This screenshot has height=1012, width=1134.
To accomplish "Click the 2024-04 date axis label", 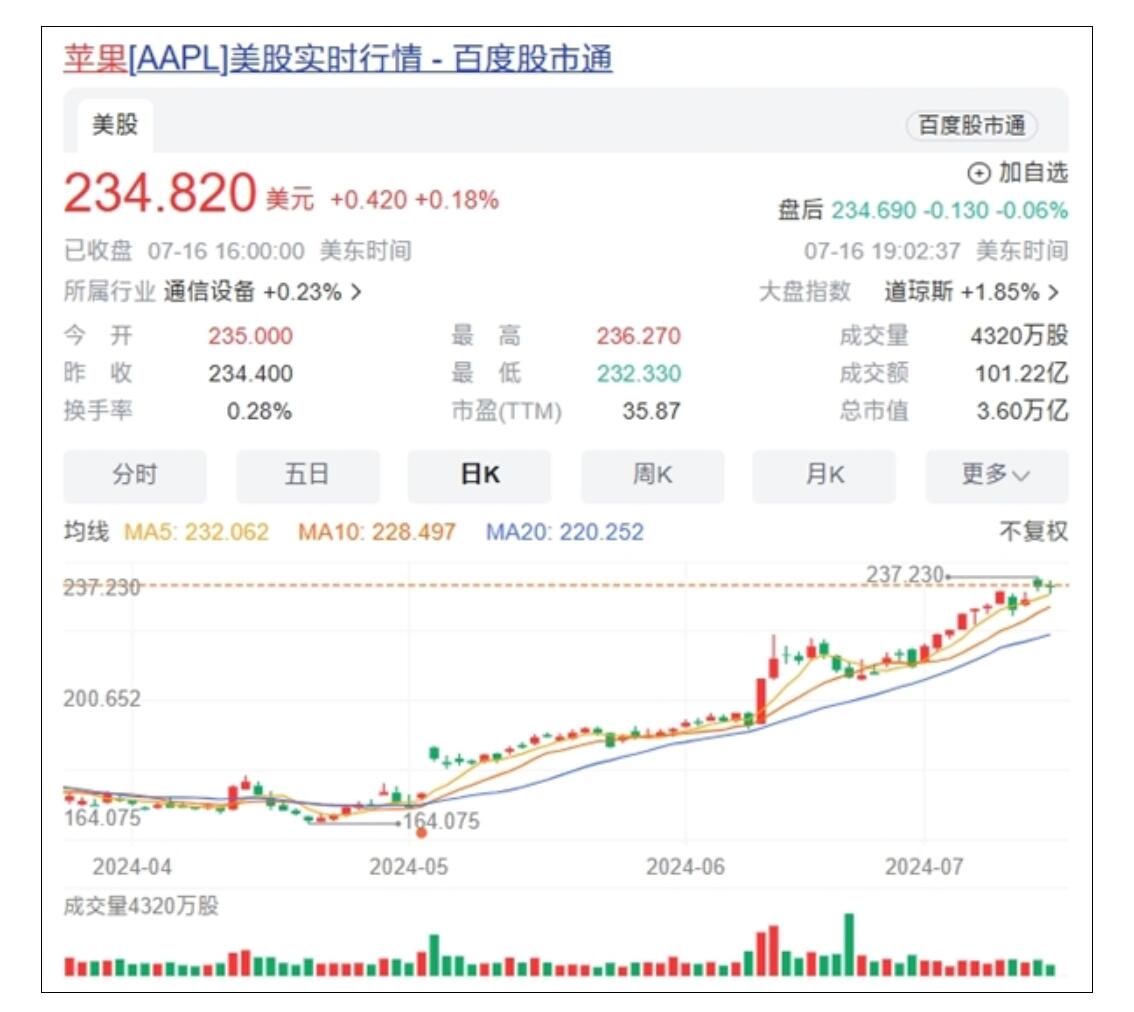I will 132,867.
